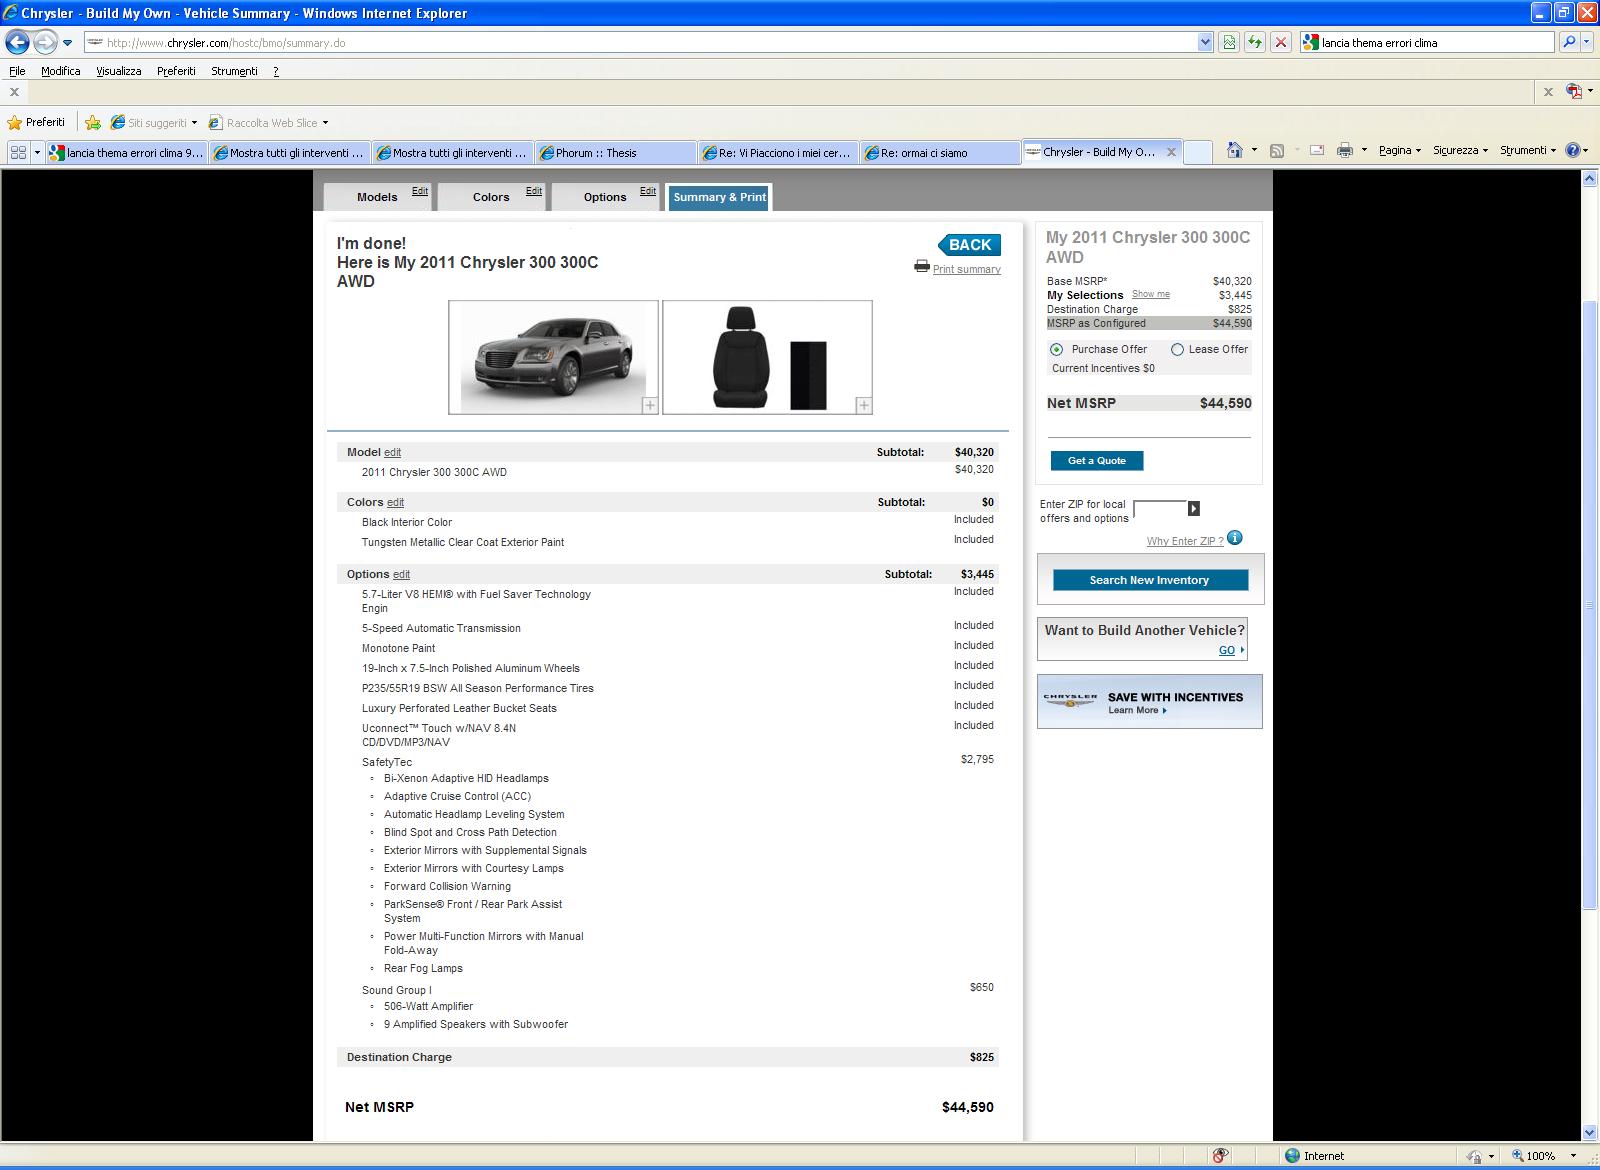
Task: Click the Get a Quote button
Action: pyautogui.click(x=1097, y=461)
